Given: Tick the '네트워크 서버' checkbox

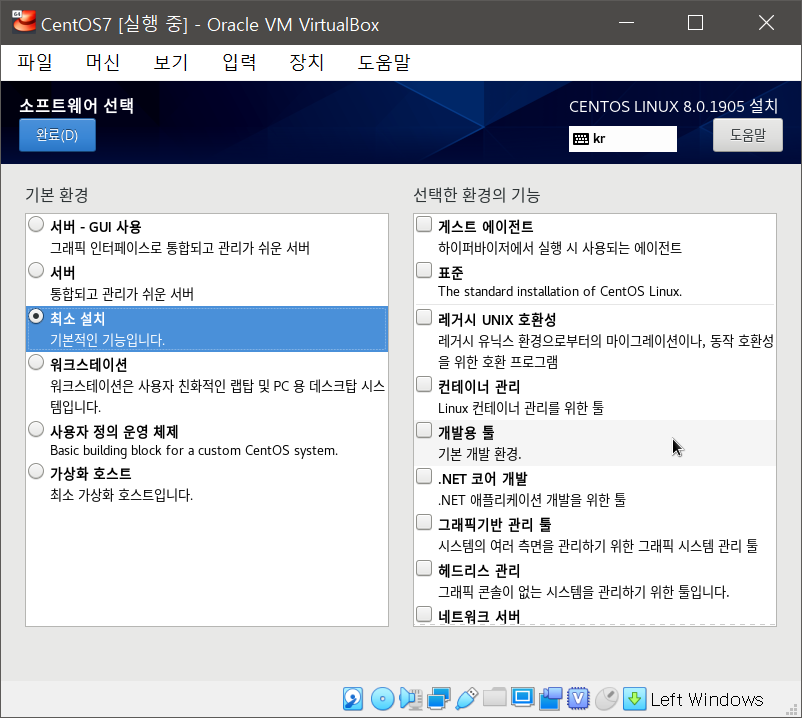Looking at the screenshot, I should (x=424, y=614).
